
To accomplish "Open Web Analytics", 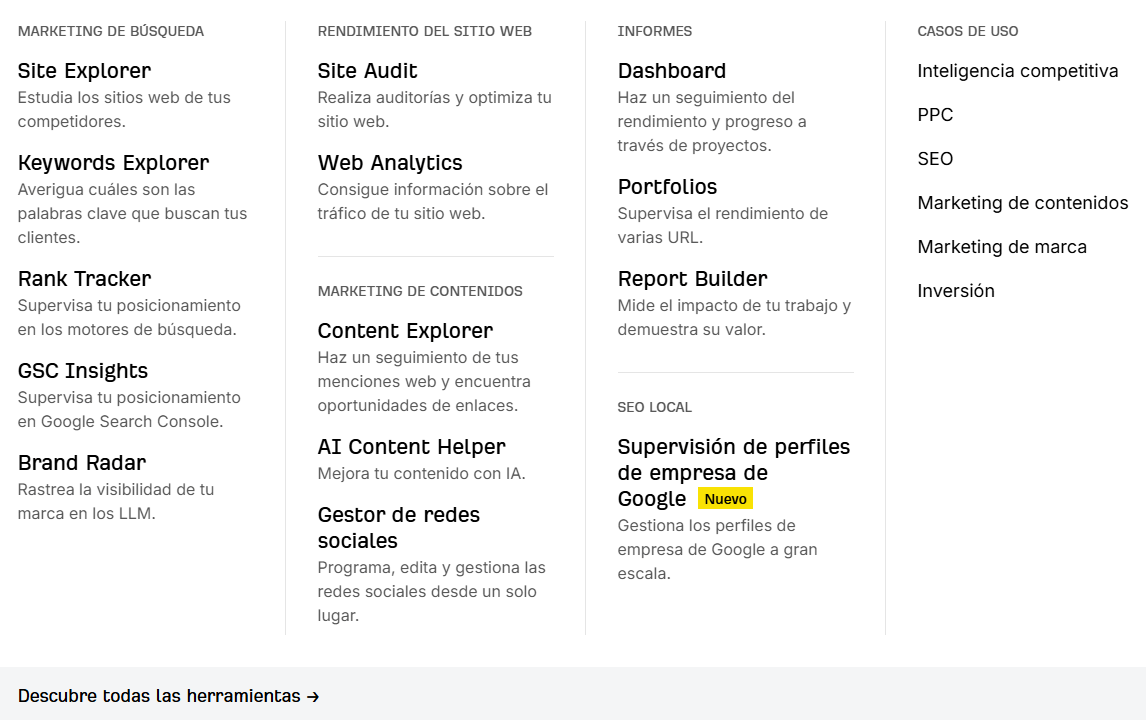I will [389, 163].
